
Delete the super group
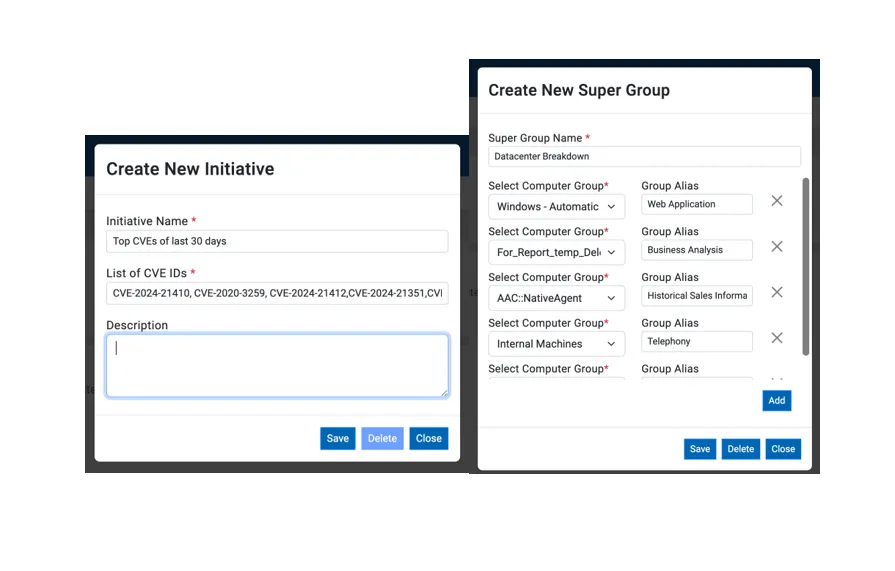tap(741, 449)
